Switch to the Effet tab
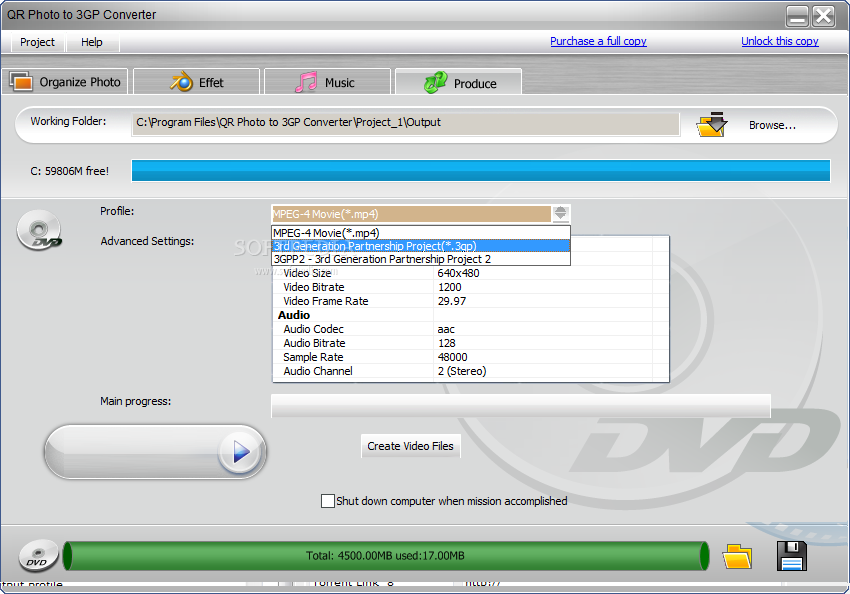Screen dimensions: 850x594 (197, 82)
